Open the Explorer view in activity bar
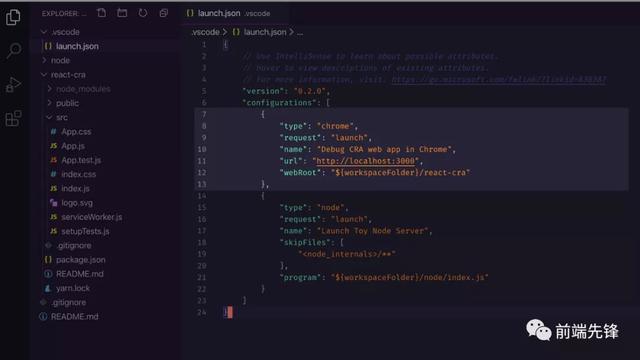The image size is (640, 360). (13, 17)
